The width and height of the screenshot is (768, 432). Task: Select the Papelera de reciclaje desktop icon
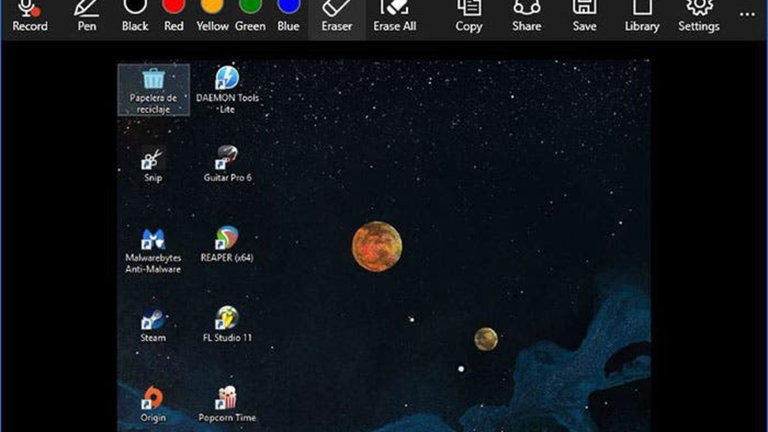[153, 90]
